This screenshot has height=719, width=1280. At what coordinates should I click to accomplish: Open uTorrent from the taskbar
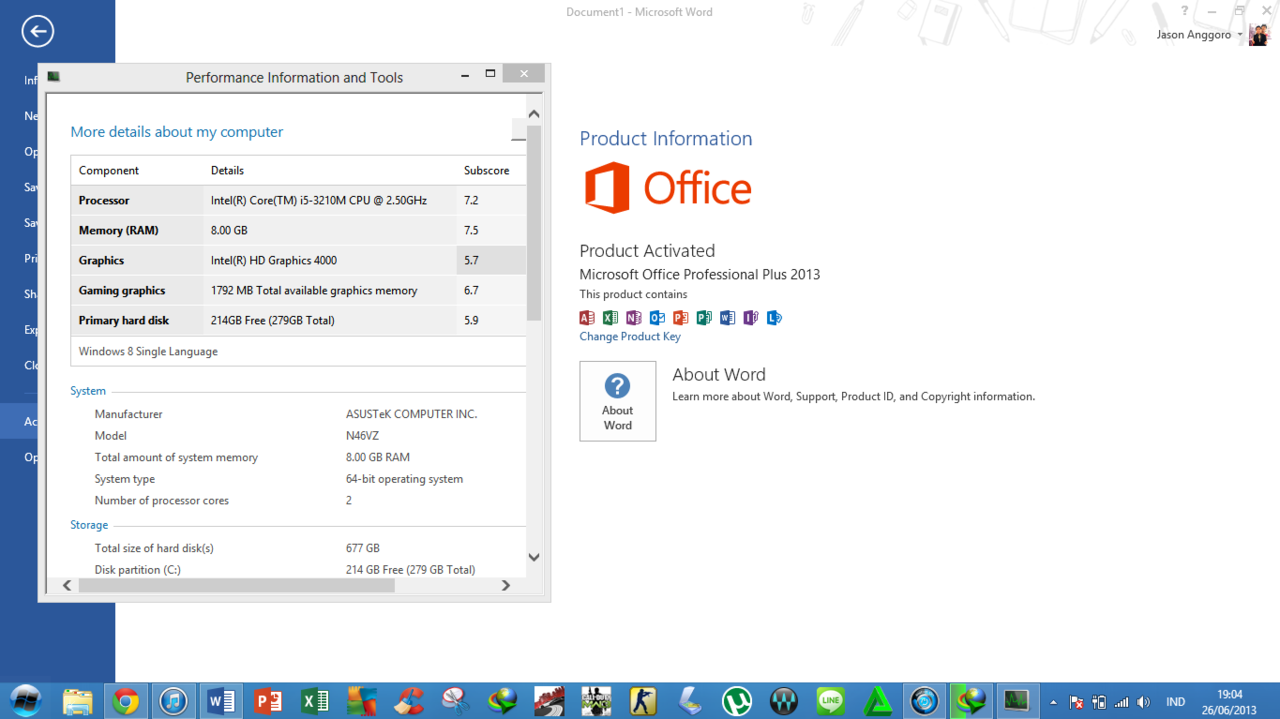pos(737,701)
